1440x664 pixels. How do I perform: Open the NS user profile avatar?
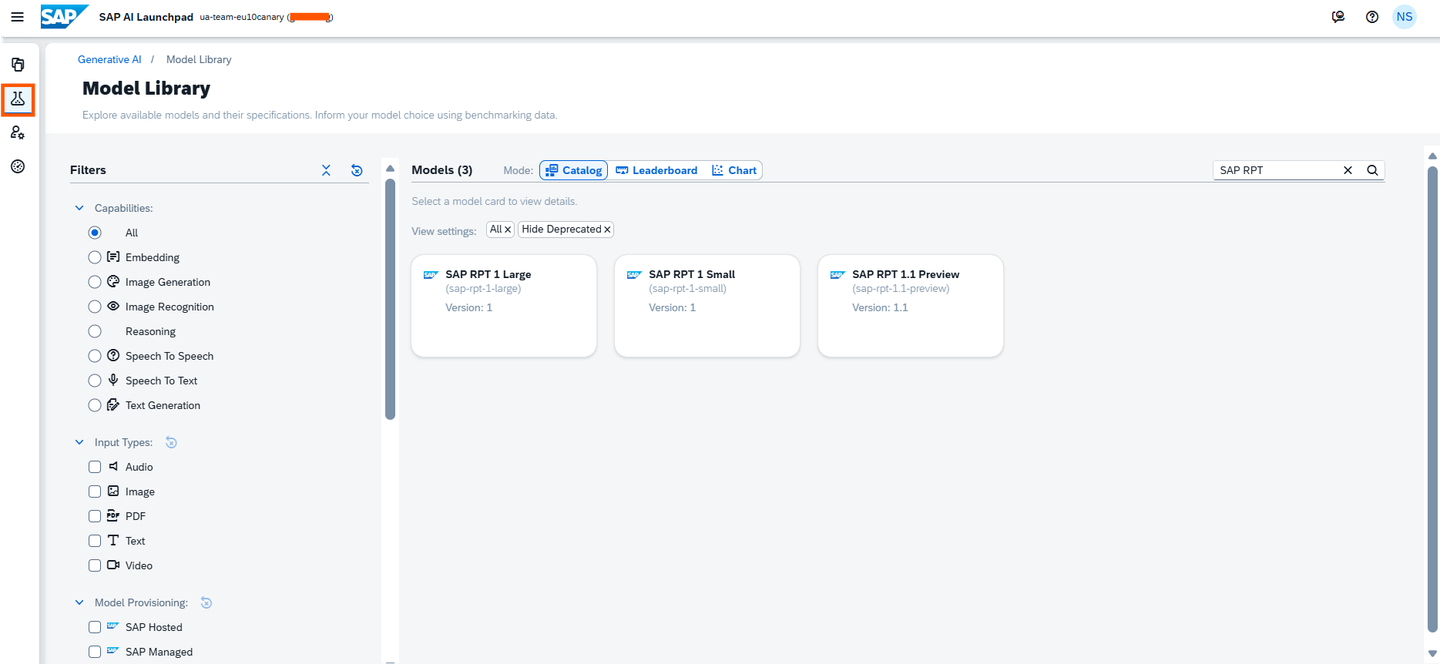pos(1405,17)
